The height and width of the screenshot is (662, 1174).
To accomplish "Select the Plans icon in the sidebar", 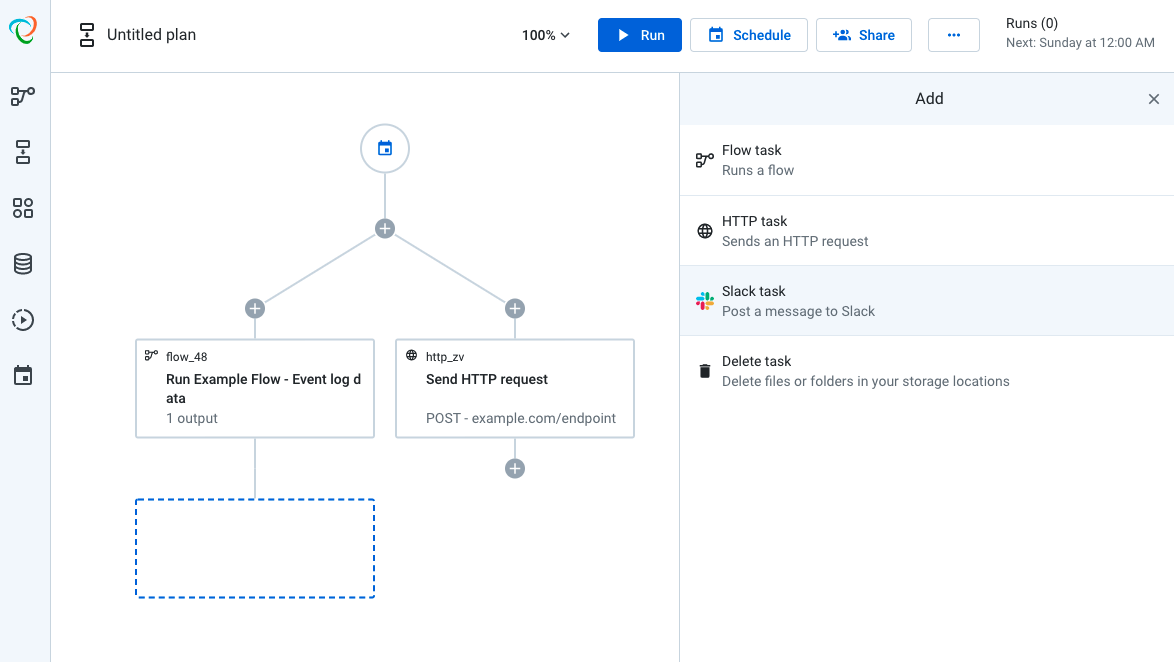I will (22, 152).
